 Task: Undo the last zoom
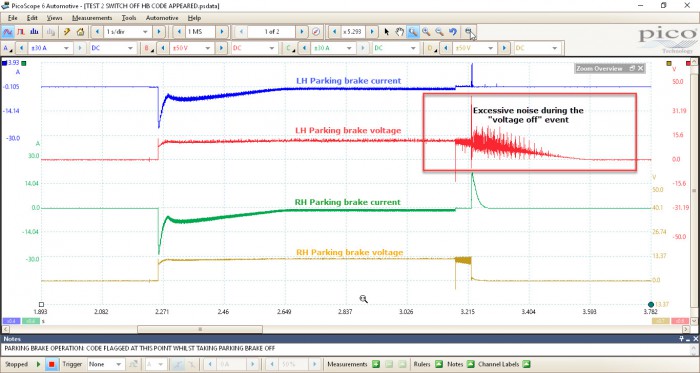click(453, 32)
